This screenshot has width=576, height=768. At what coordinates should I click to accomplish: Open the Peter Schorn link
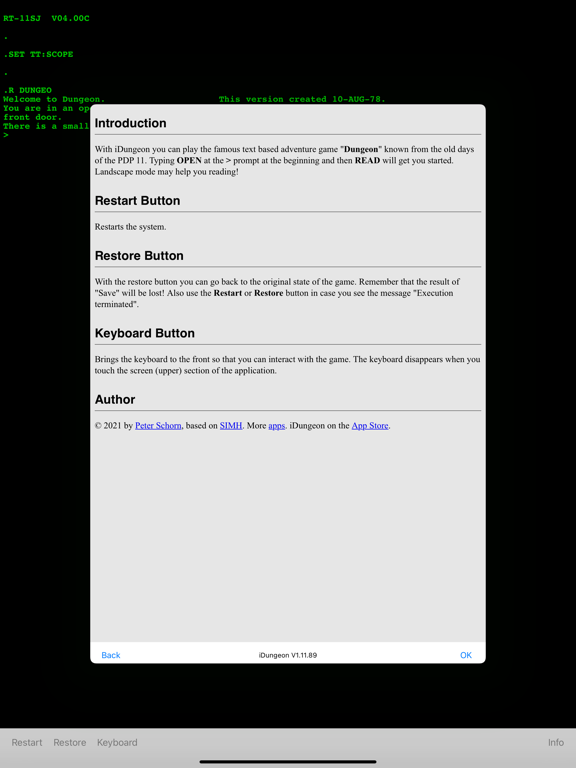click(158, 425)
